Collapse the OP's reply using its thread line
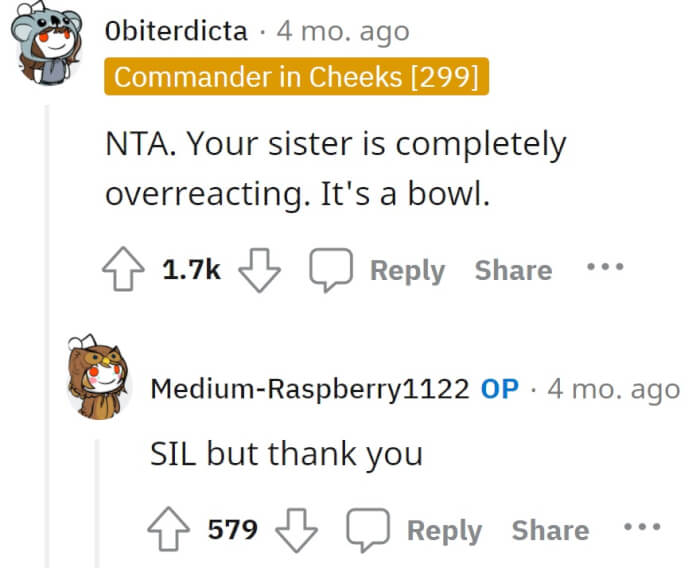This screenshot has height=568, width=700. [x=97, y=503]
